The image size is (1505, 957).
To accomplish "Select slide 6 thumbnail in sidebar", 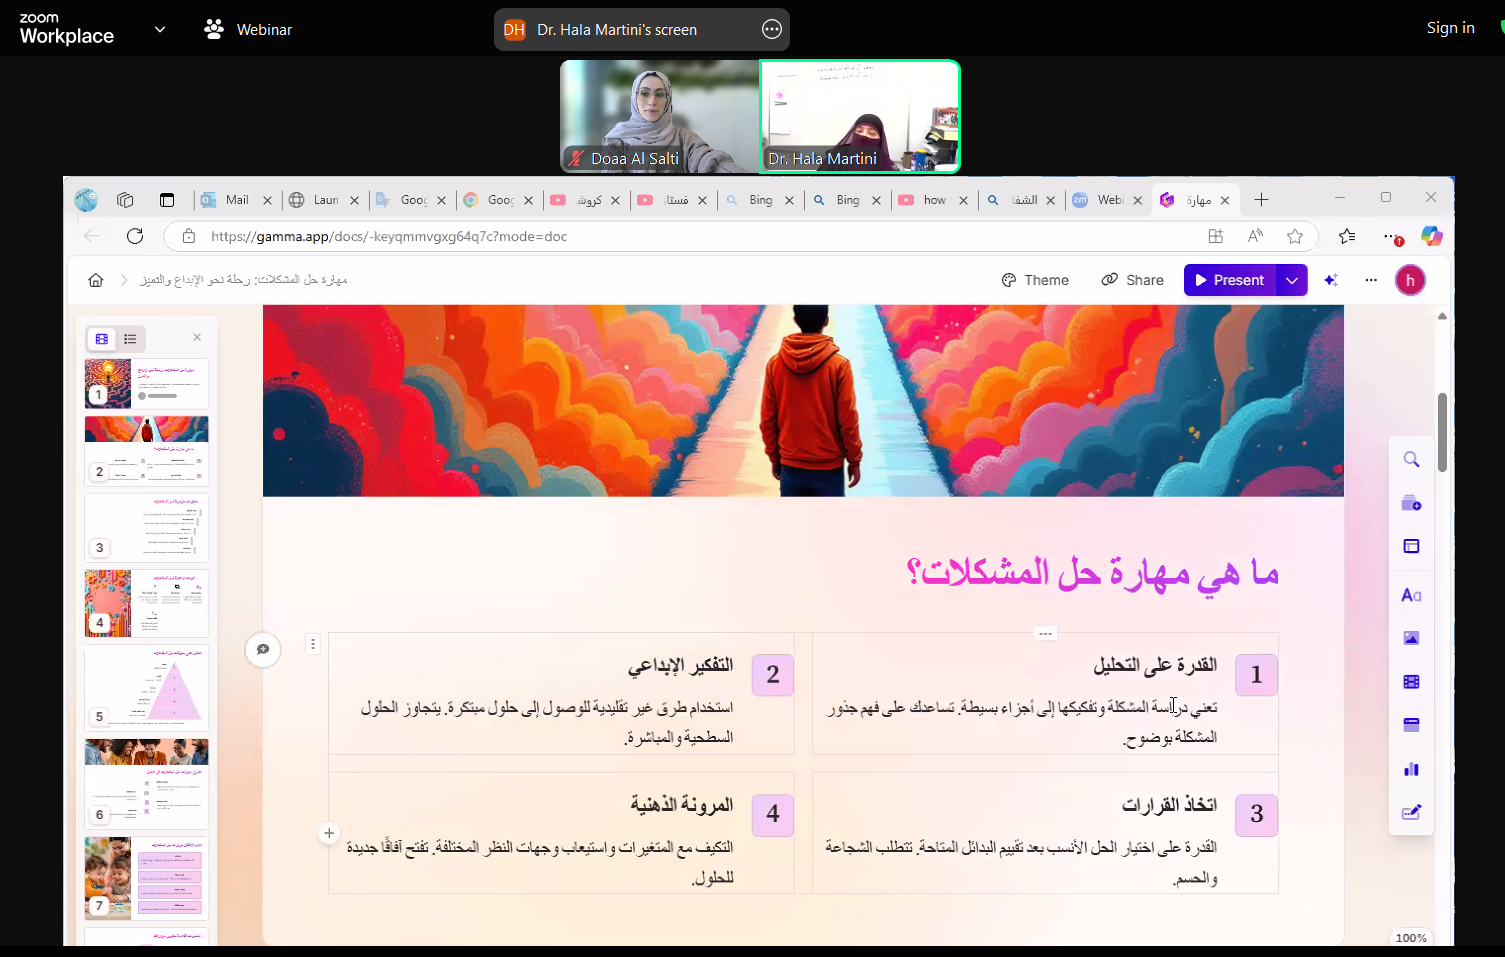I will (147, 782).
